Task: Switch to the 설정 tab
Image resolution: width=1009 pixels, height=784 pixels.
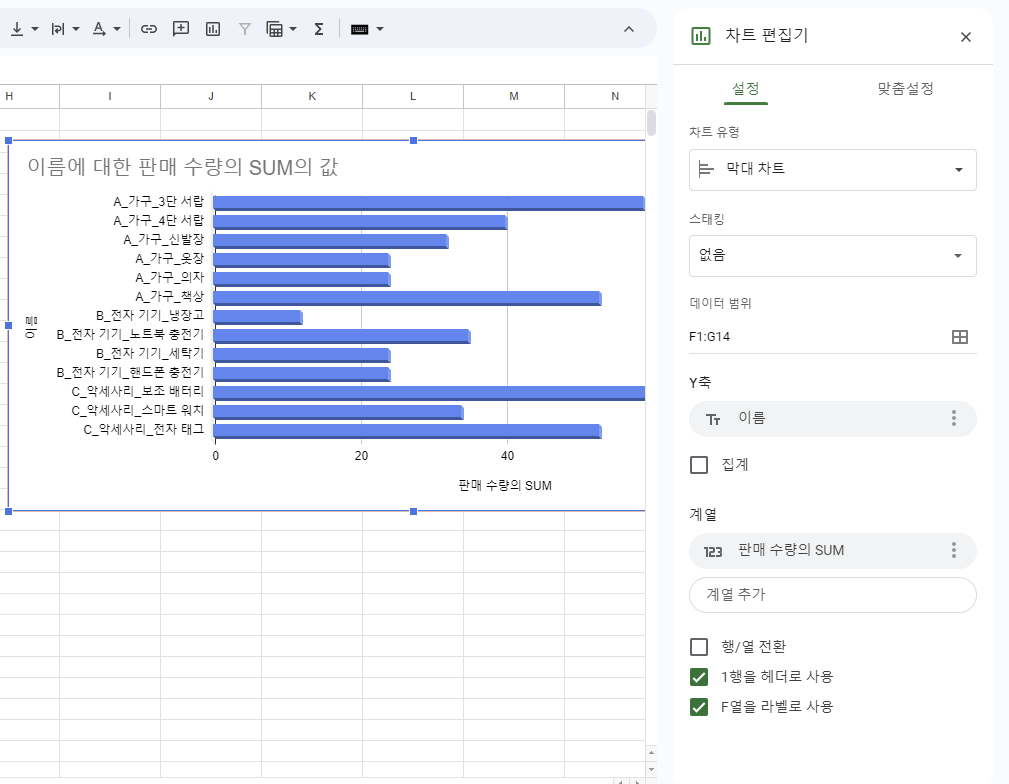Action: click(x=746, y=89)
